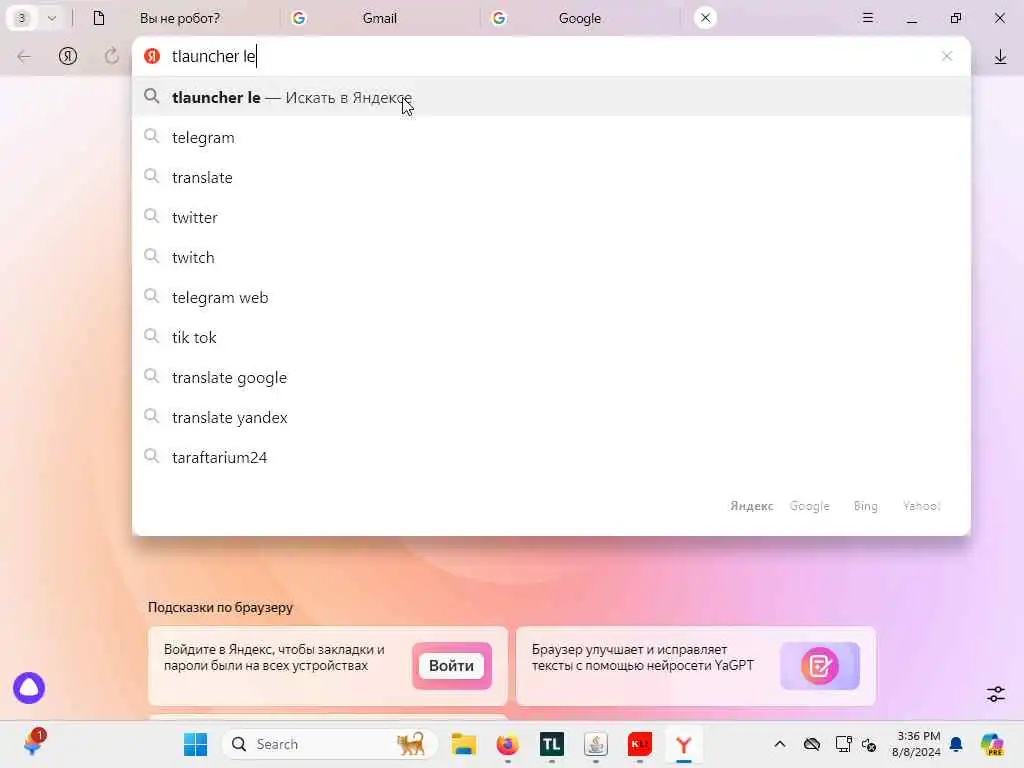Open the red KL app on taskbar
Viewport: 1024px width, 768px height.
[x=639, y=744]
